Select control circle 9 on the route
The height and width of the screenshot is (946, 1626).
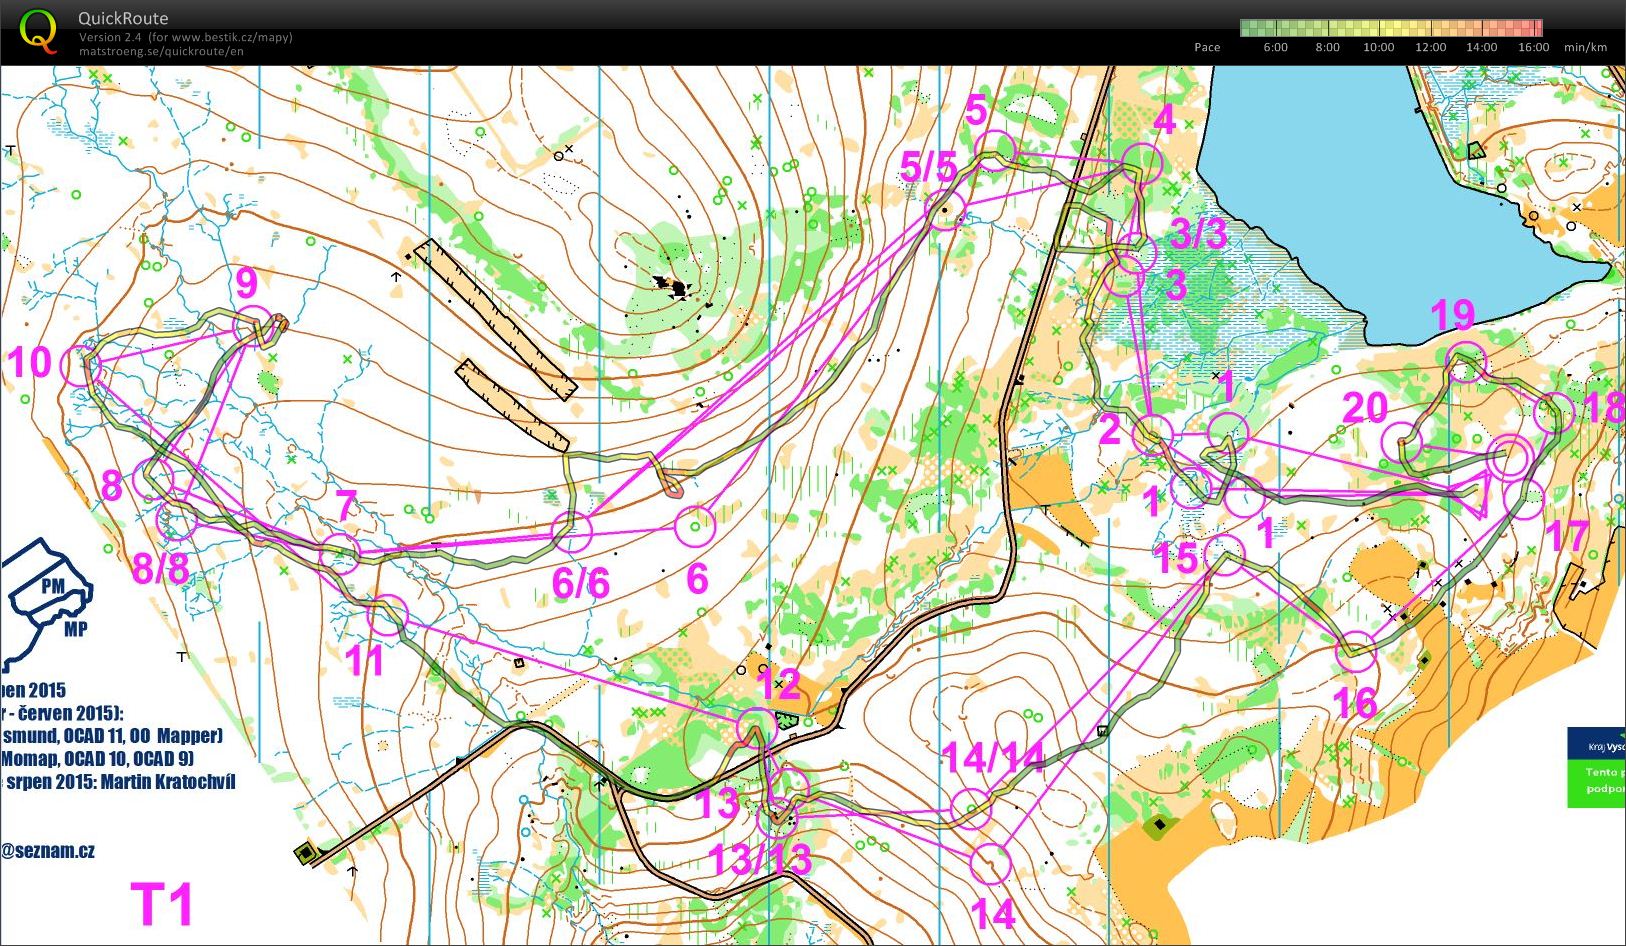coord(252,325)
